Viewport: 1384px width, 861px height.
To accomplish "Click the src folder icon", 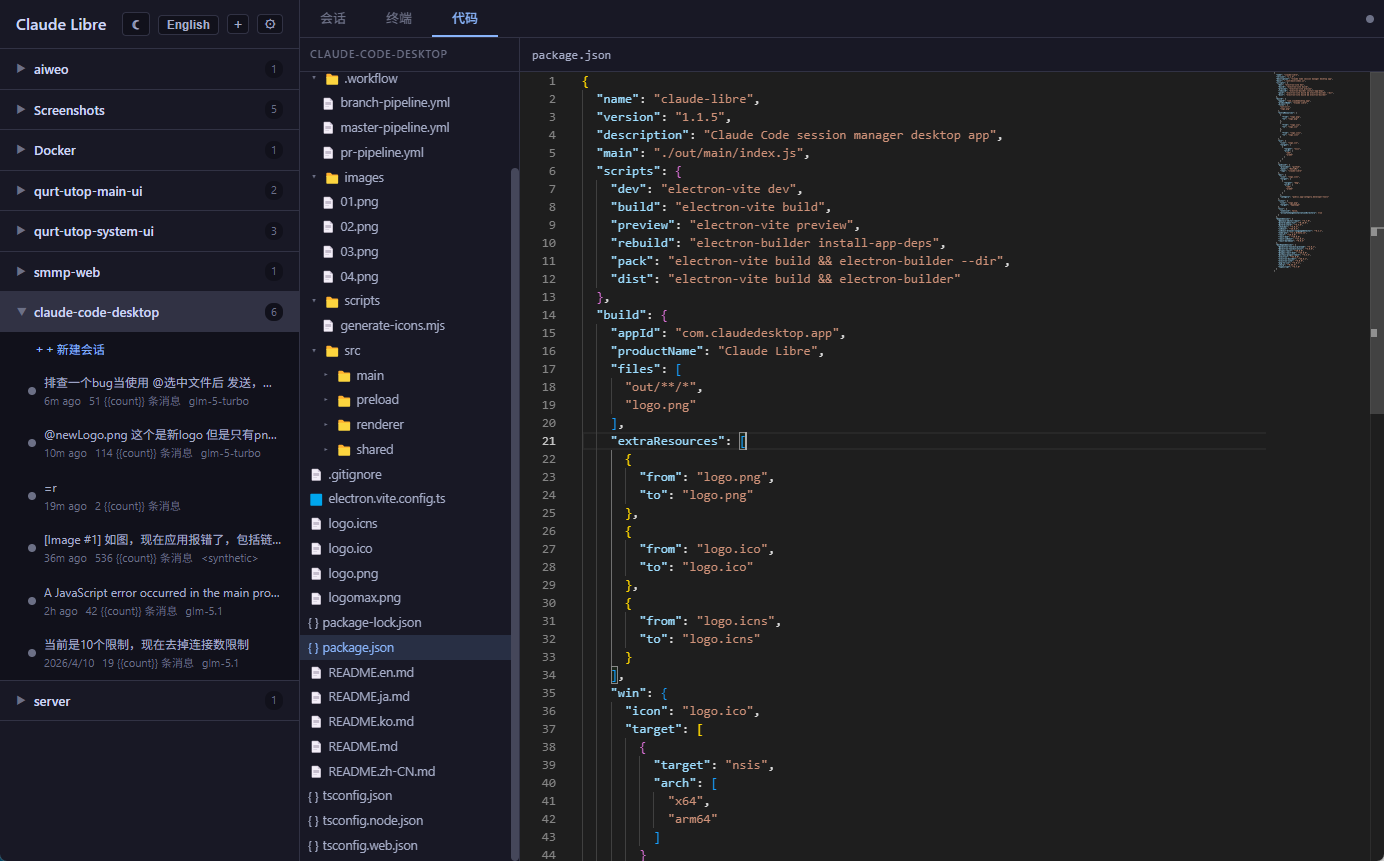I will (x=332, y=351).
